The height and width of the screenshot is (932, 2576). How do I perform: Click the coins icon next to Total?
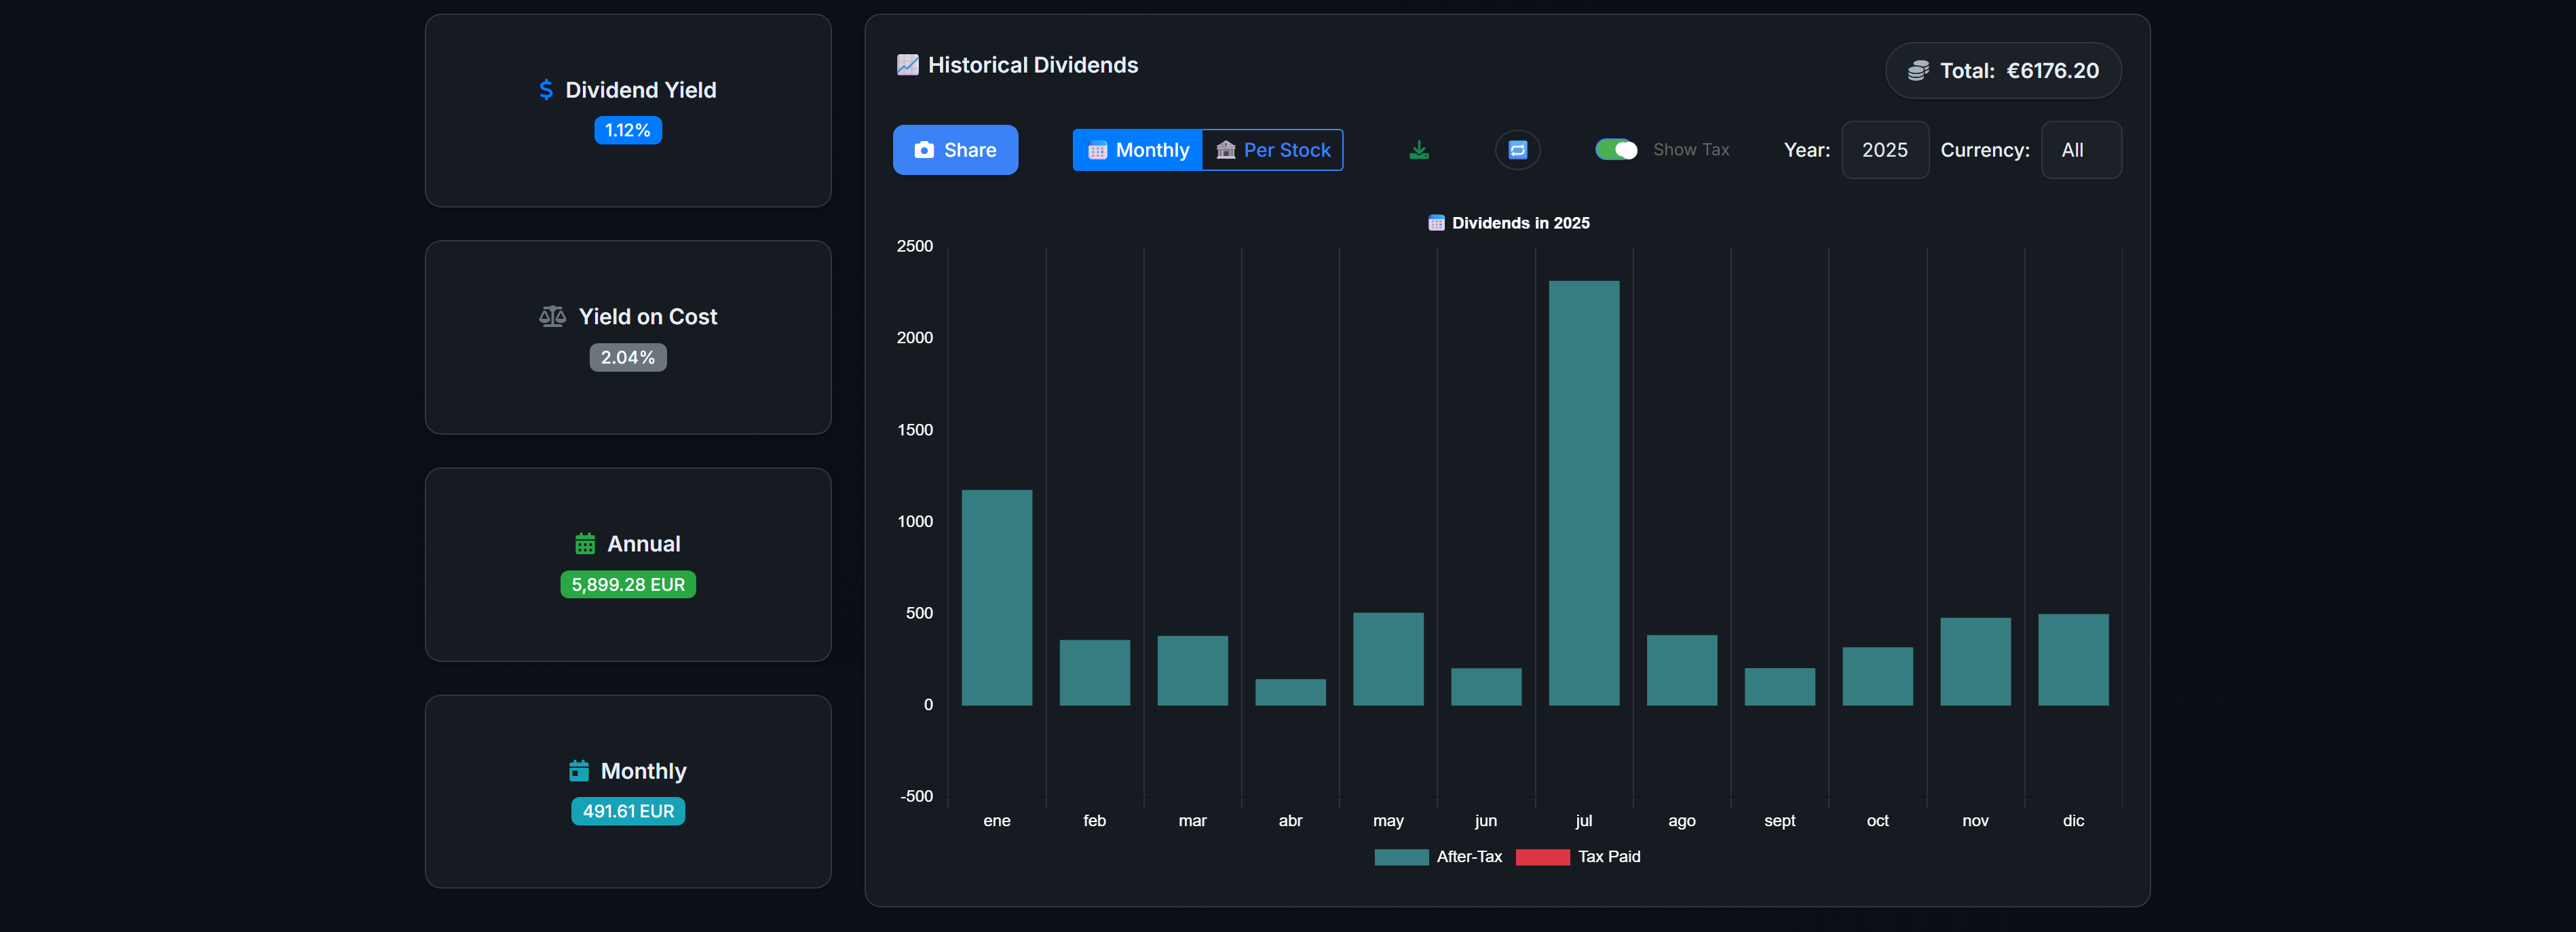coord(1919,70)
